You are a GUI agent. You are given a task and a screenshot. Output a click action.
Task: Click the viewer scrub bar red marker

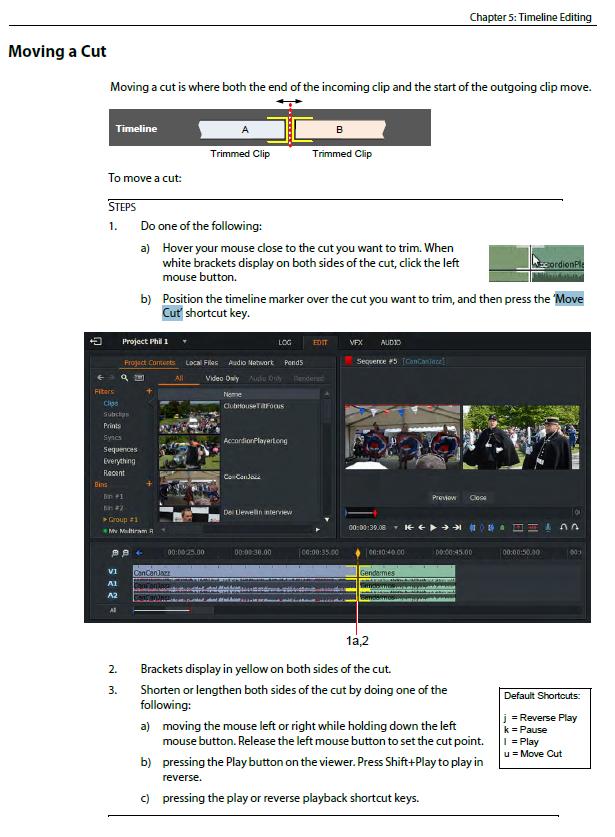tap(374, 513)
